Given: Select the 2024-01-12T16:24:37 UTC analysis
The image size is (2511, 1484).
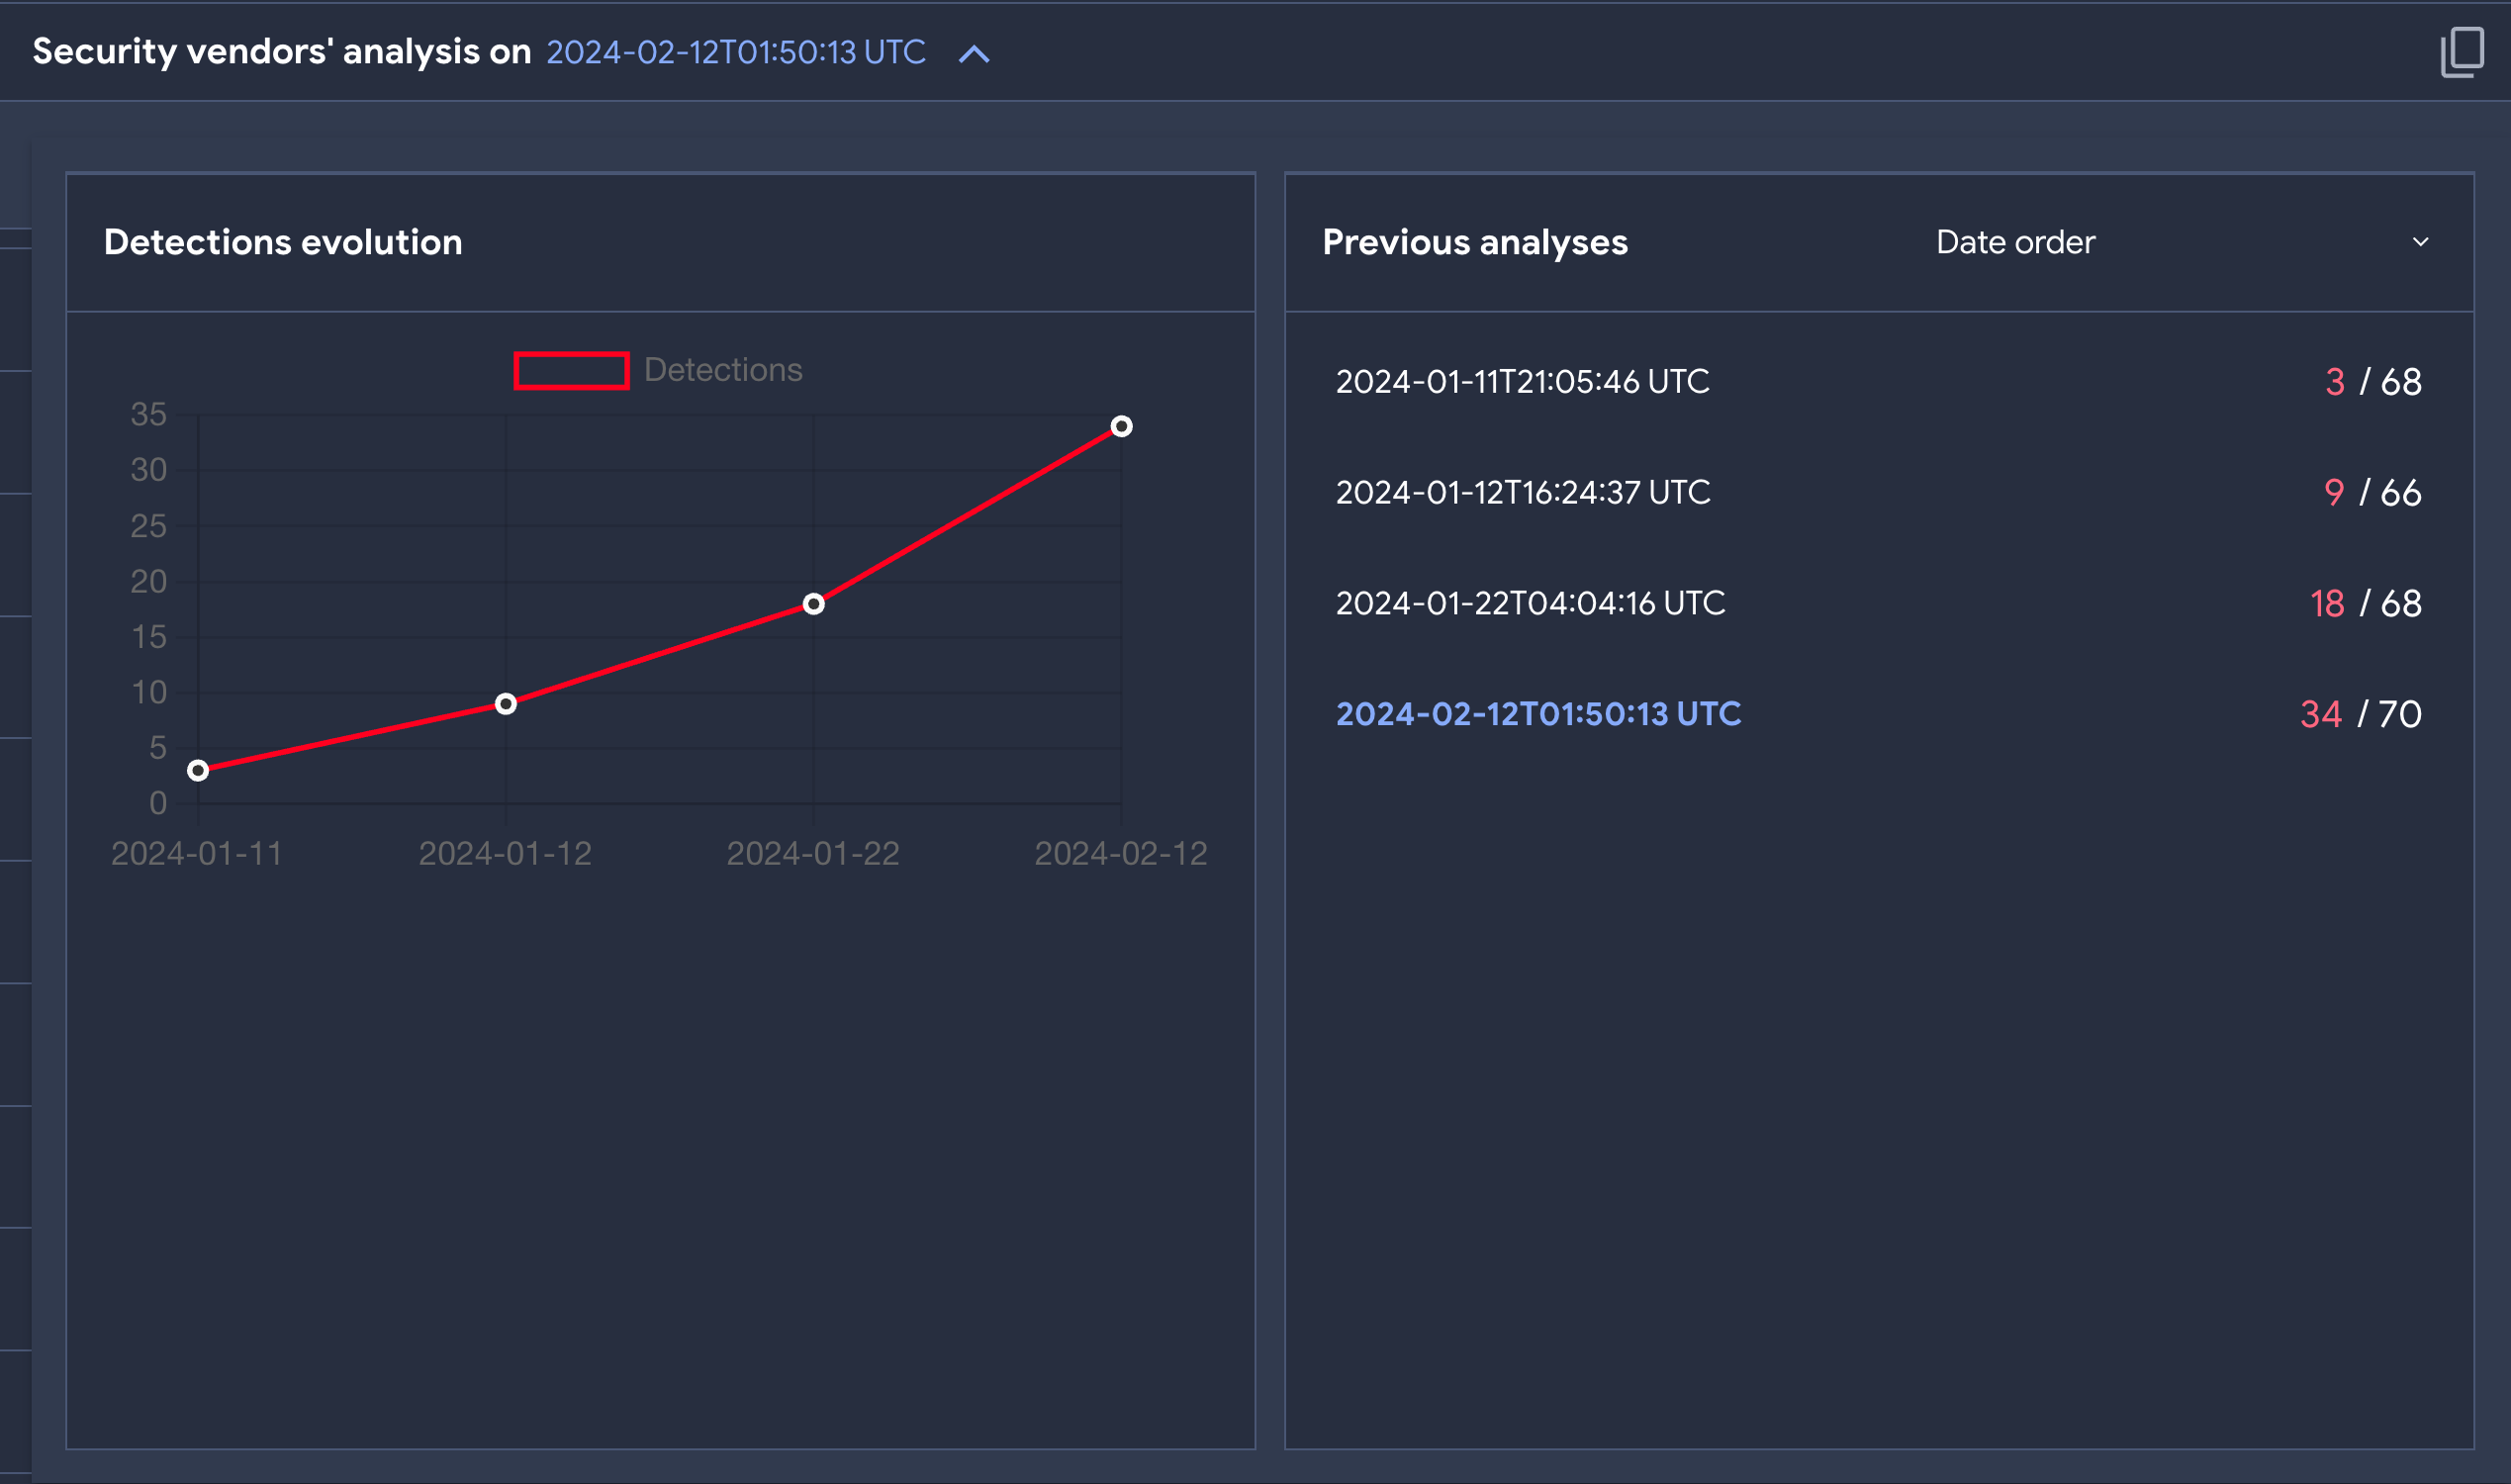Looking at the screenshot, I should [1522, 492].
